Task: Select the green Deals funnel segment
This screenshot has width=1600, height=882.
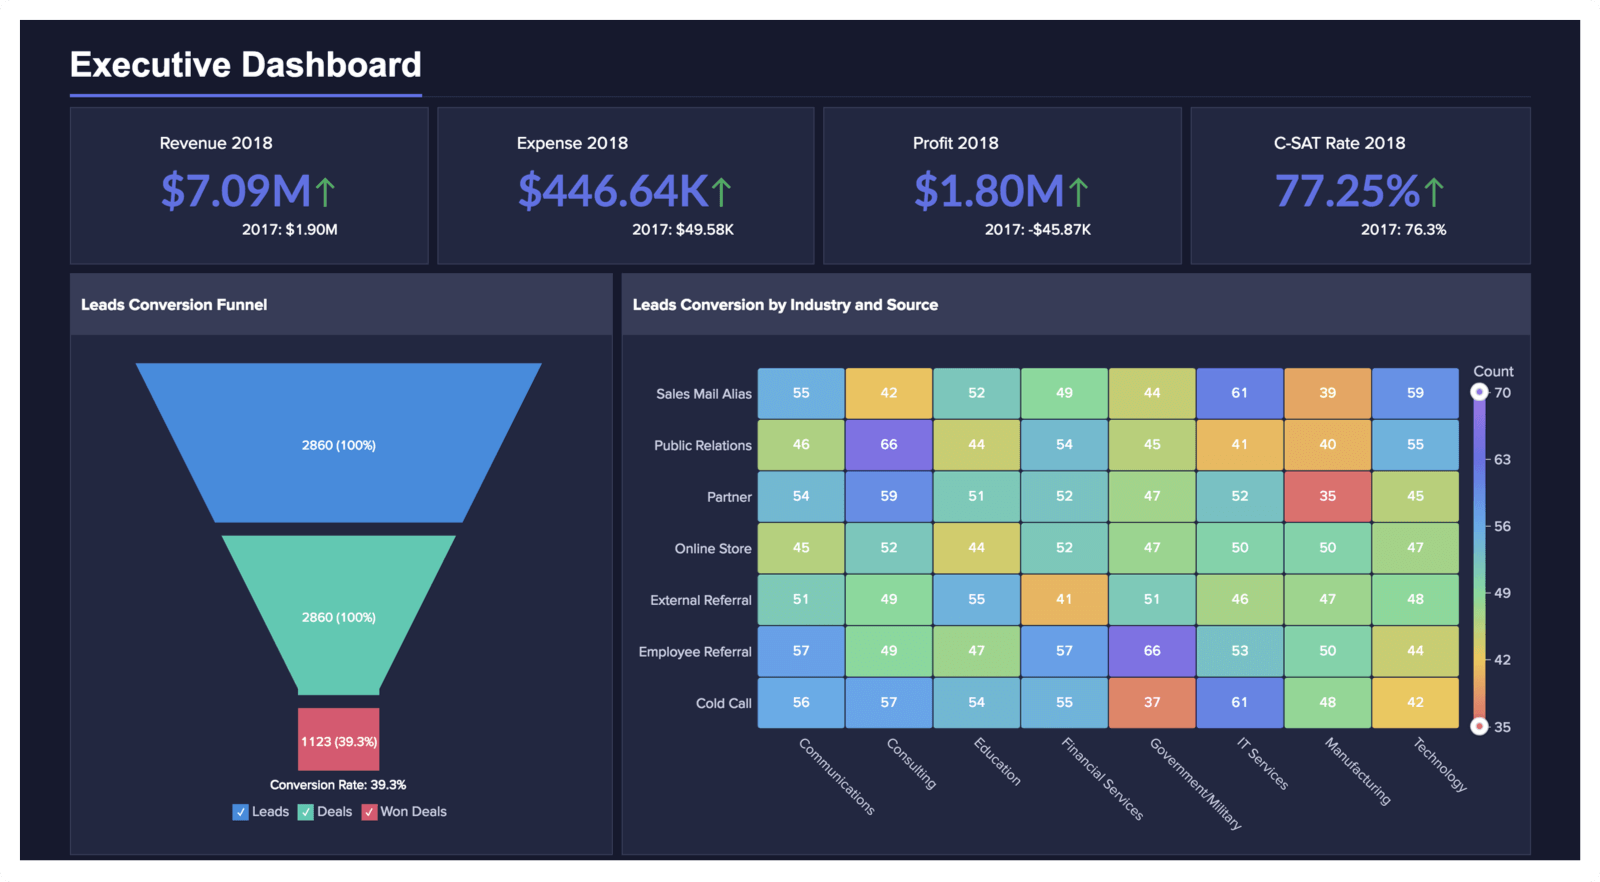Action: coord(339,615)
